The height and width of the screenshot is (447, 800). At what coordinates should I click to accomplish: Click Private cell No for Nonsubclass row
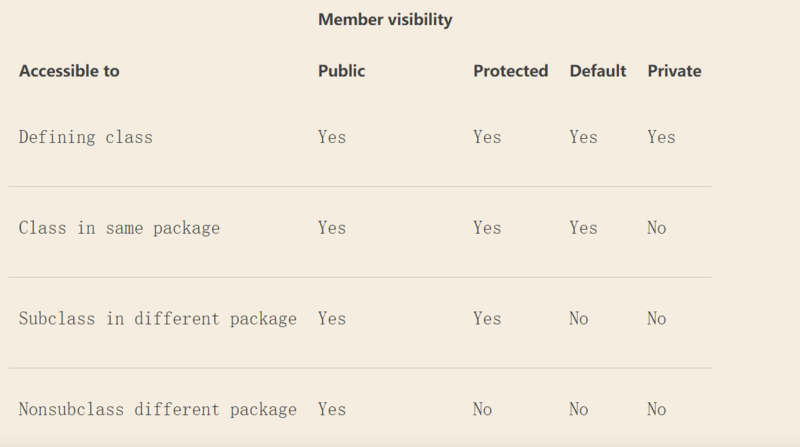pyautogui.click(x=656, y=409)
